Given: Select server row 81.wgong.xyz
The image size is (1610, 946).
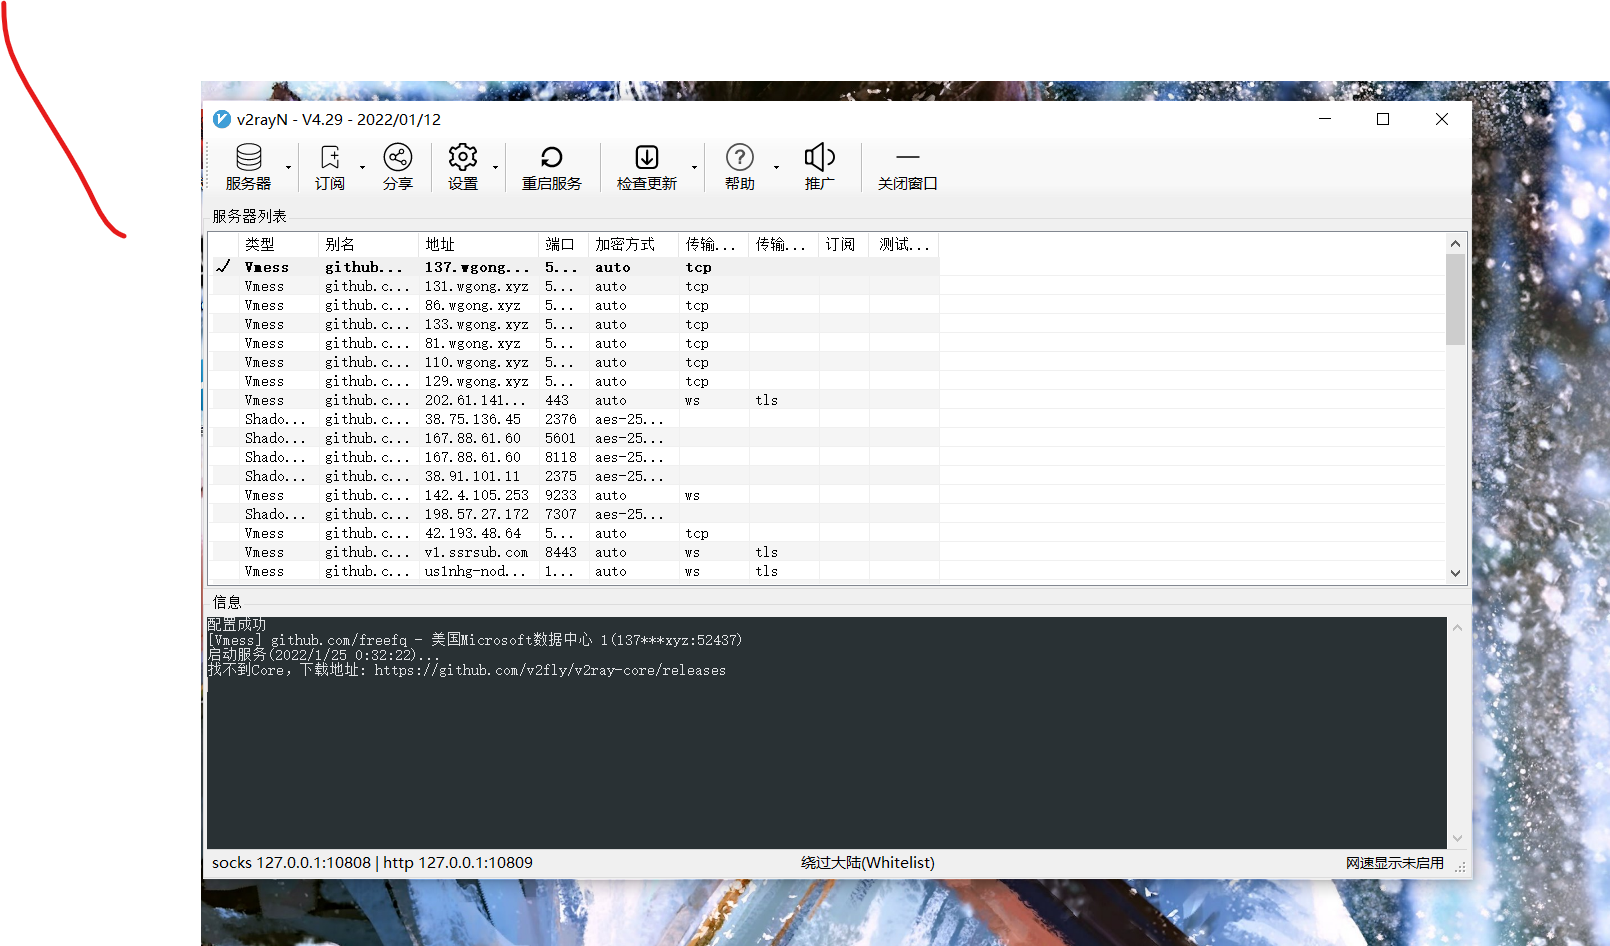Looking at the screenshot, I should click(x=575, y=343).
